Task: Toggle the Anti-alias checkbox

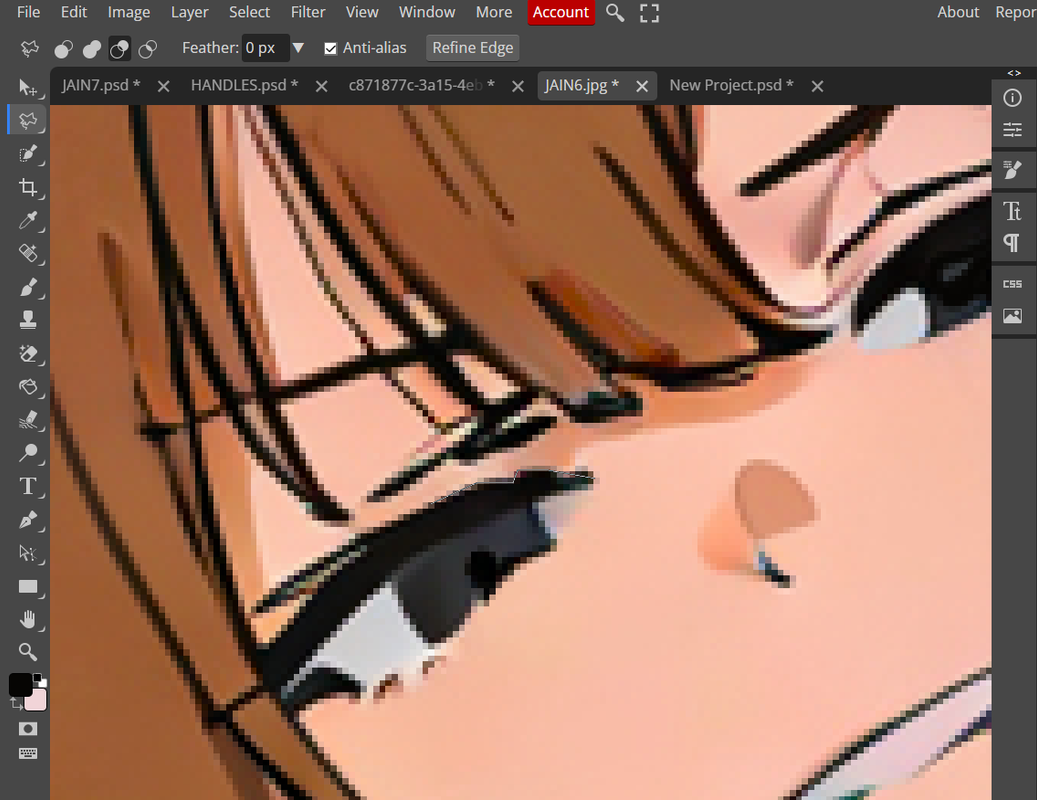Action: pos(331,48)
